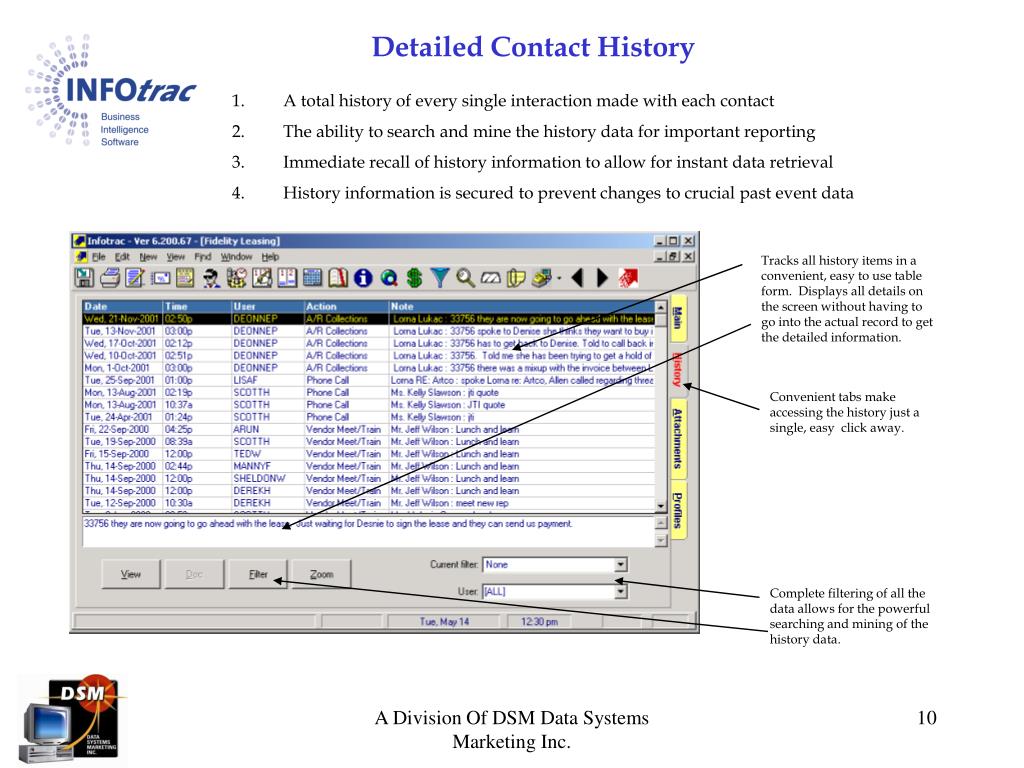The image size is (1024, 768).
Task: Open the edit note pencil icon
Action: (135, 278)
